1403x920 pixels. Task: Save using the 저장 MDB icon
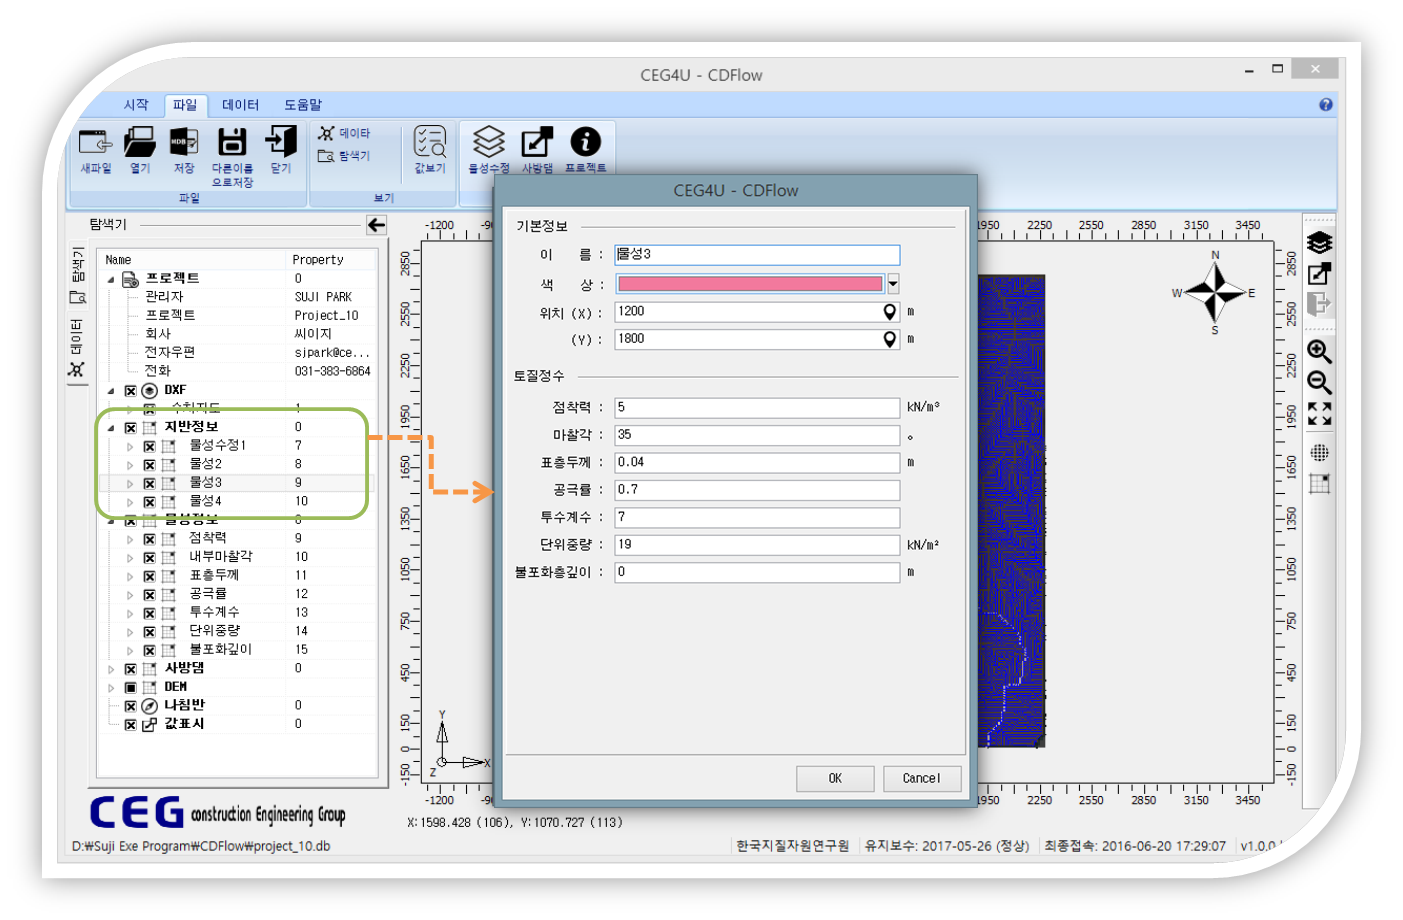click(x=184, y=142)
